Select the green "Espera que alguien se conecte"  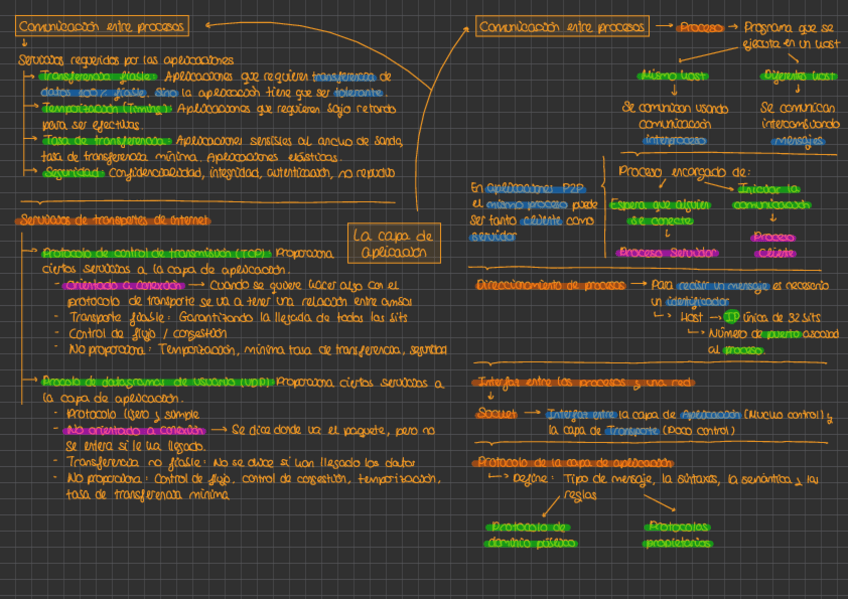(x=660, y=212)
